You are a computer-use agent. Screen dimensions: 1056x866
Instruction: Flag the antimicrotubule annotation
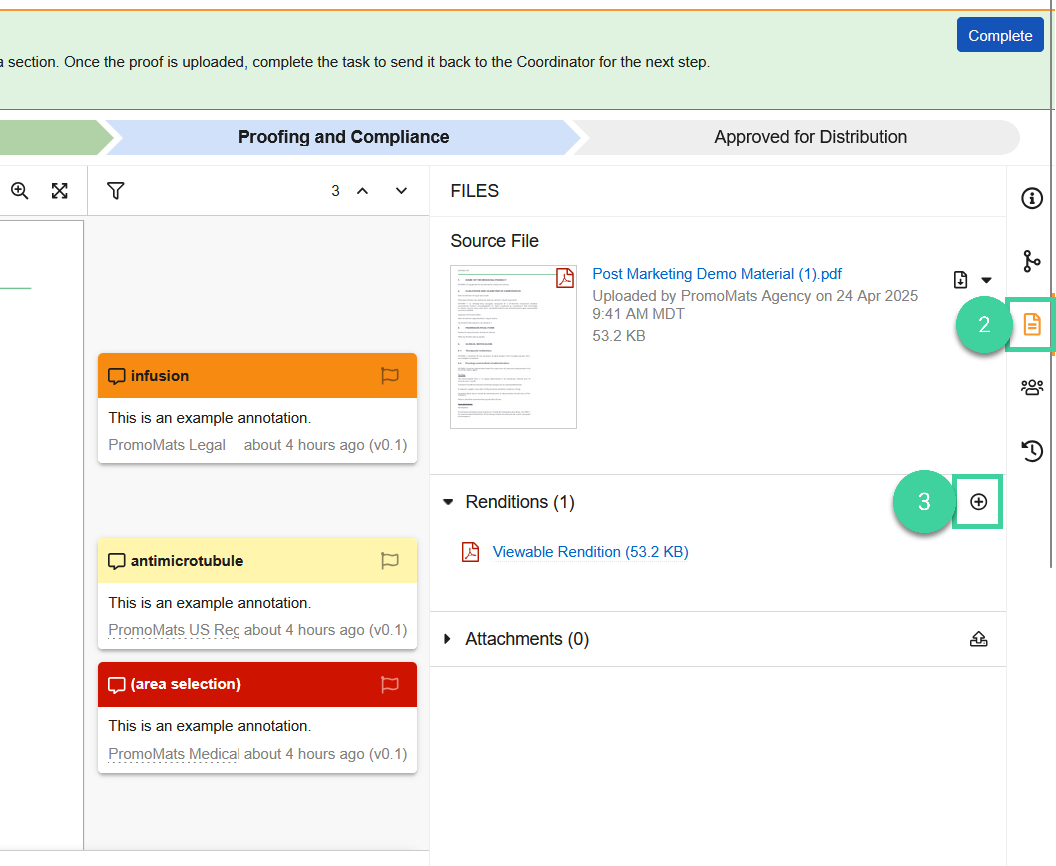tap(390, 561)
